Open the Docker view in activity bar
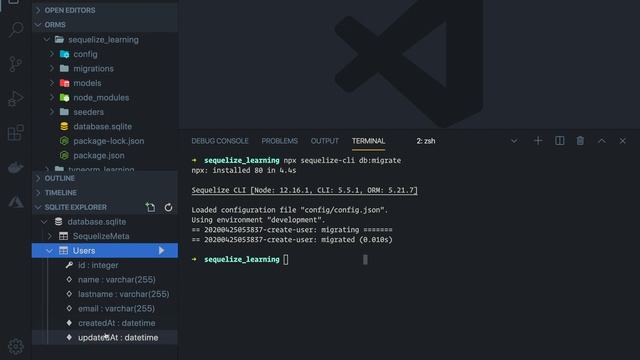Image resolution: width=640 pixels, height=360 pixels. 16,167
